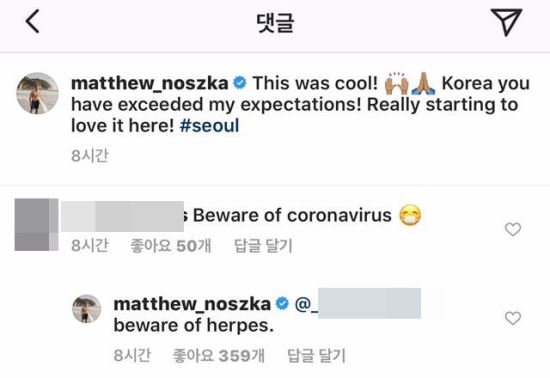Screen dimensions: 550x378
Task: Tap the 8시간 timestamp under the caption
Action: (90, 156)
